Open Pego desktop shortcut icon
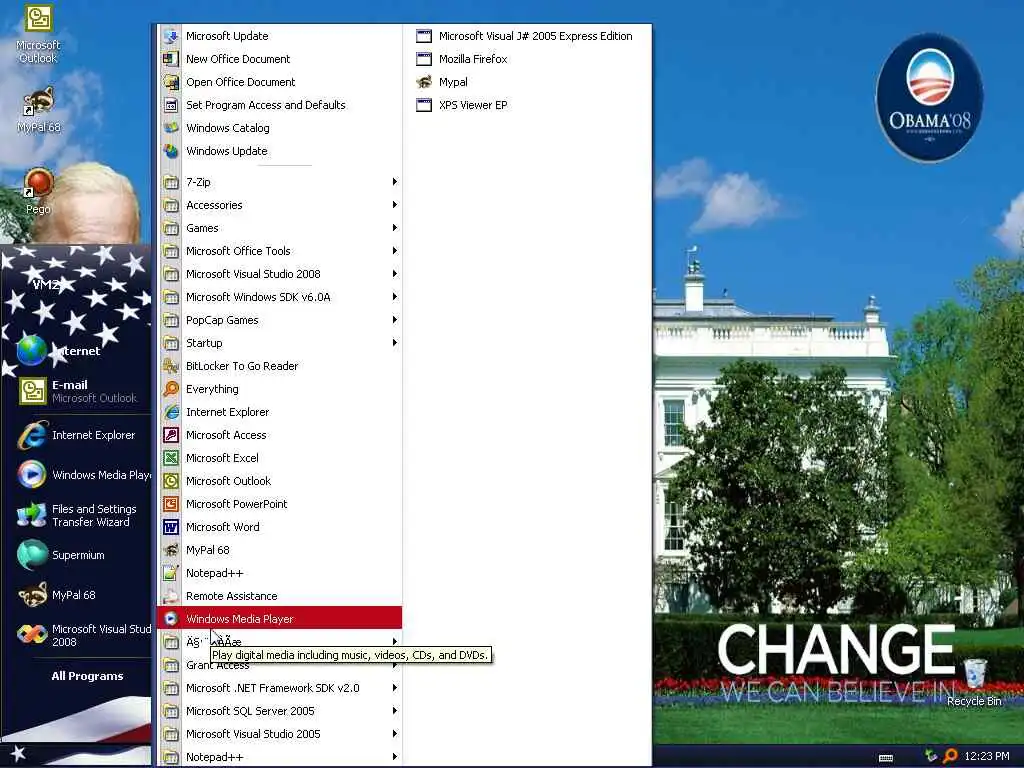Viewport: 1024px width, 768px height. (39, 191)
